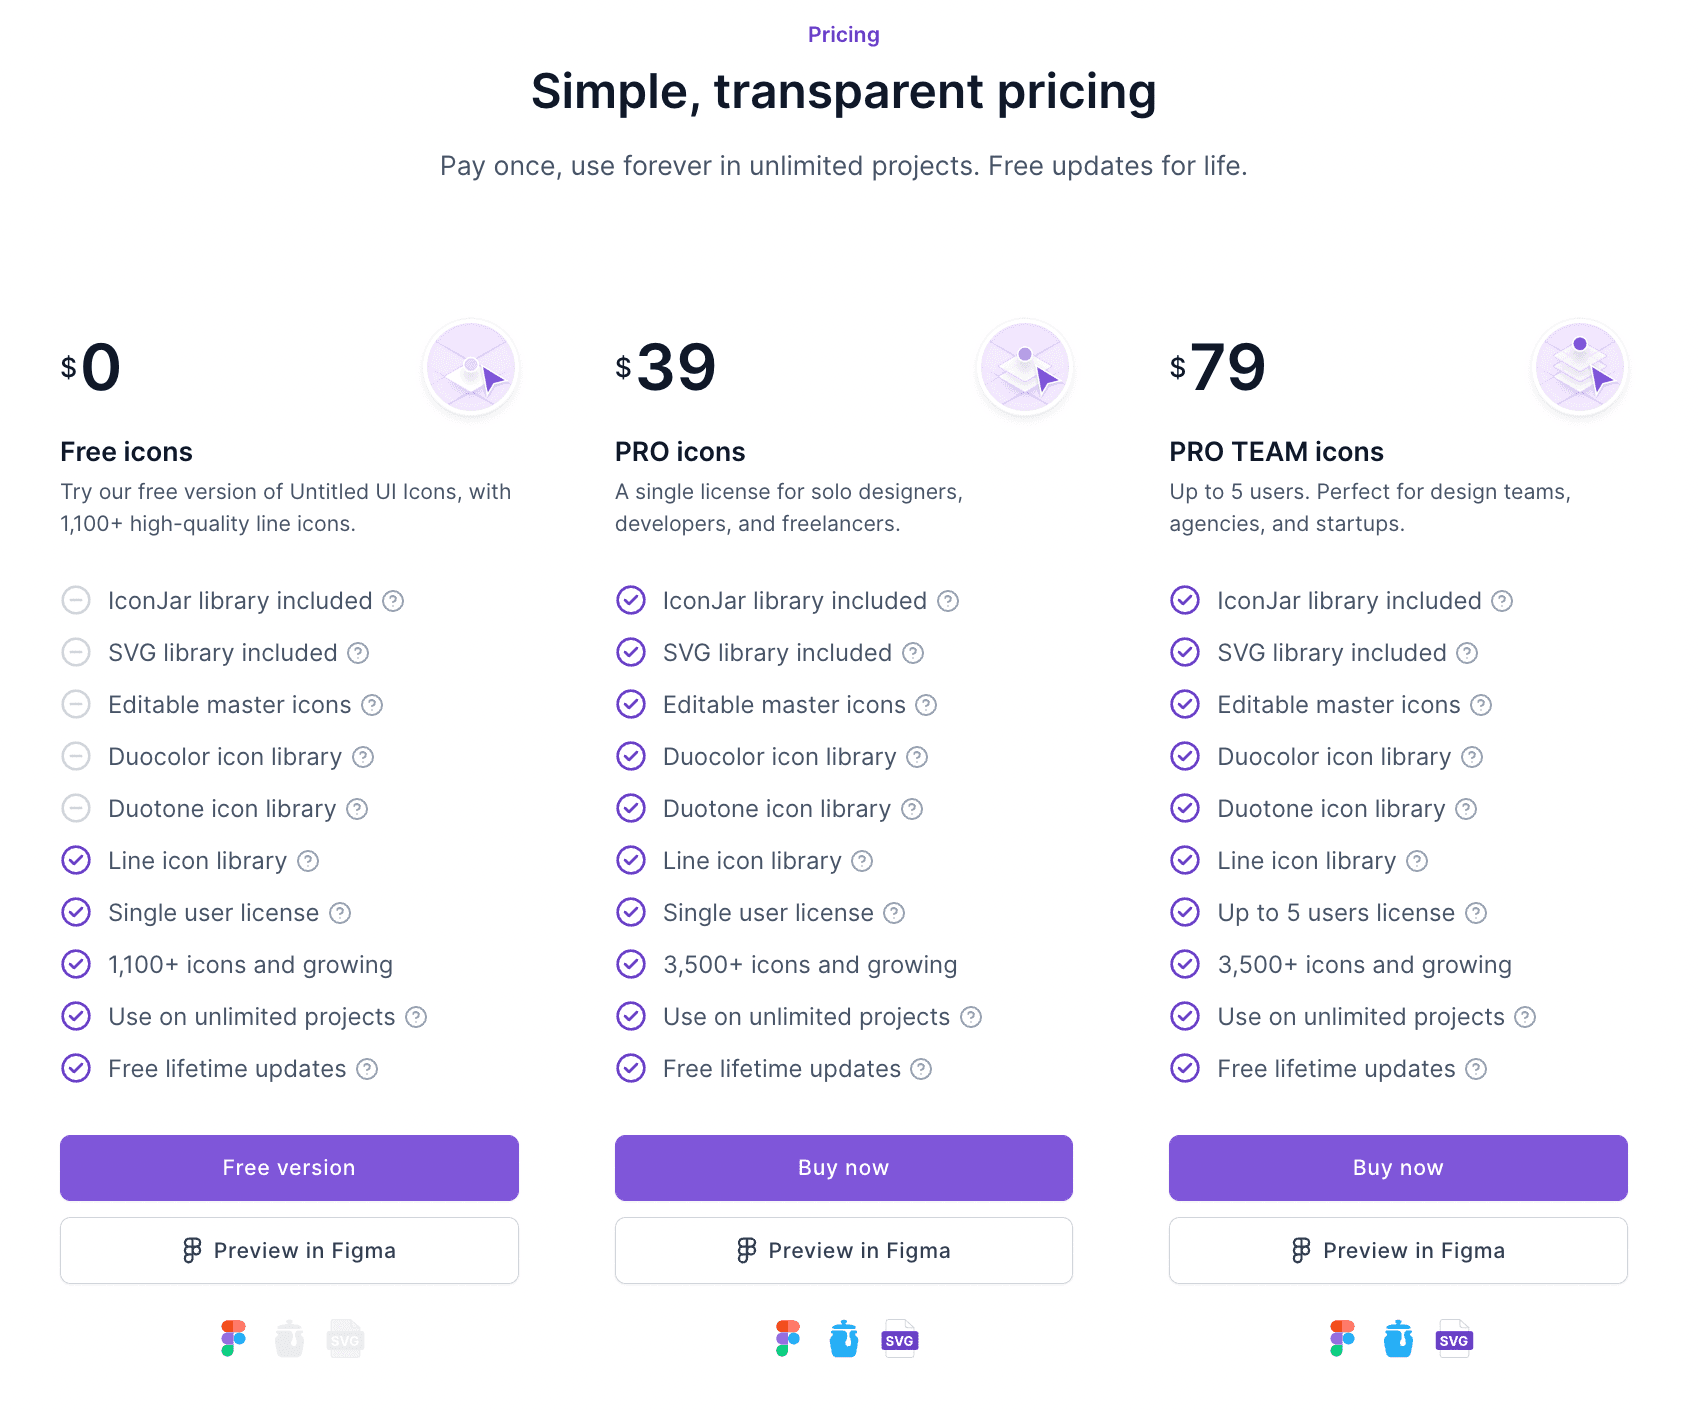Open Preview in Figma for Free icons
Viewport: 1698px width, 1410px height.
(x=289, y=1250)
